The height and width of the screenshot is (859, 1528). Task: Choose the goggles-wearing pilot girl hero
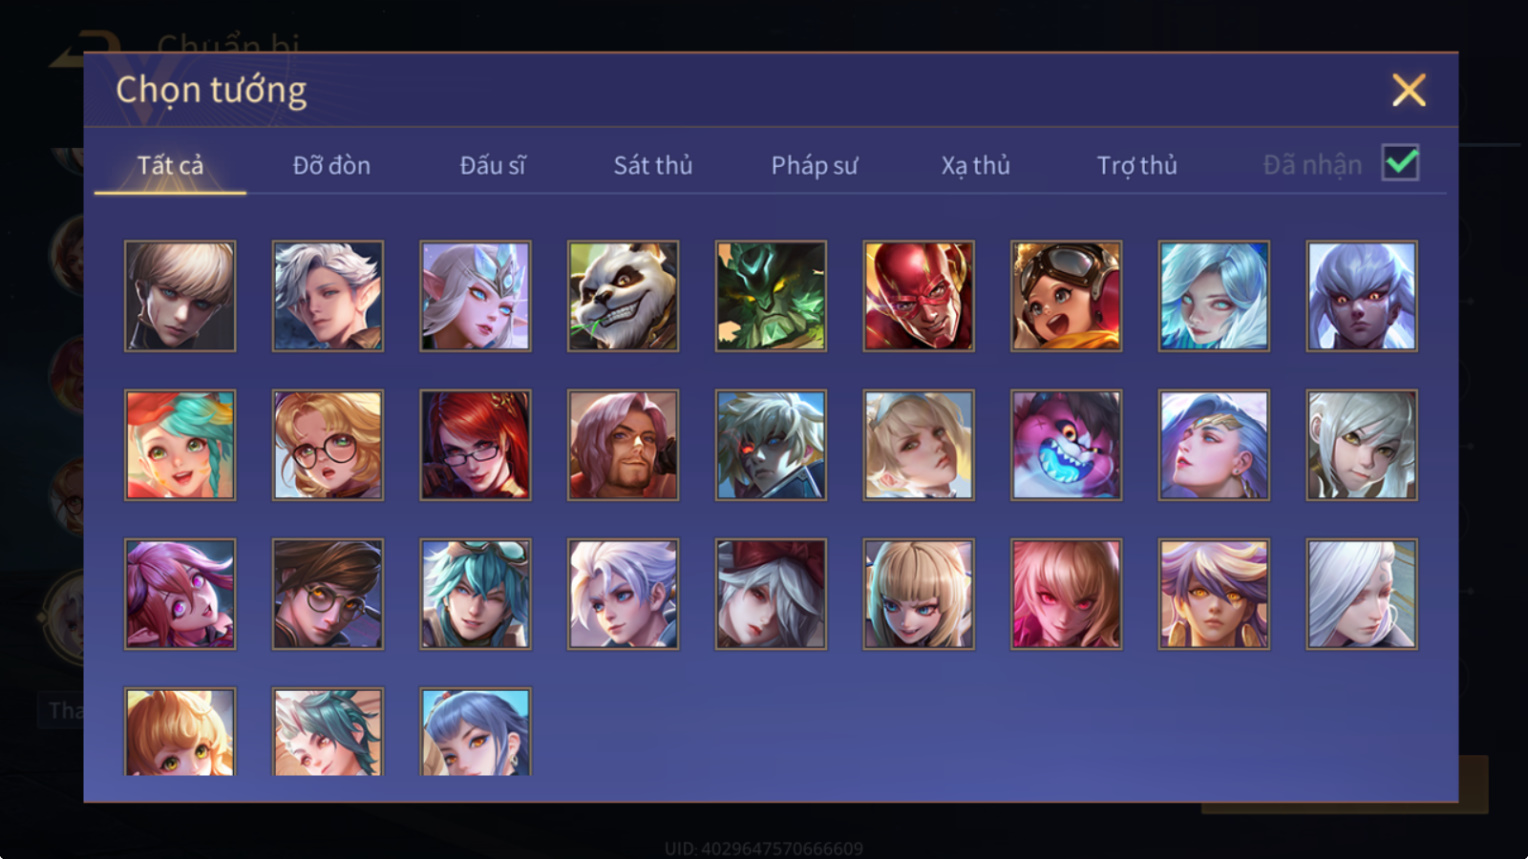1066,296
